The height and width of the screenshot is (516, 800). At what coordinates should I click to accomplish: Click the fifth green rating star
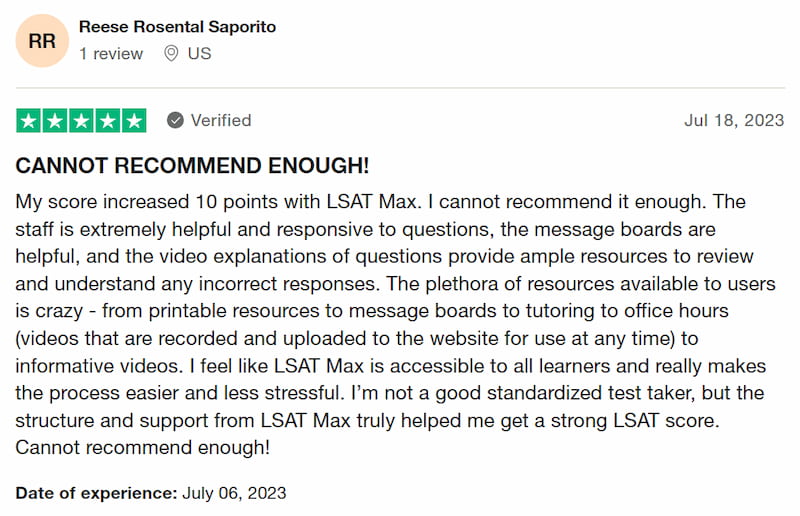(134, 120)
